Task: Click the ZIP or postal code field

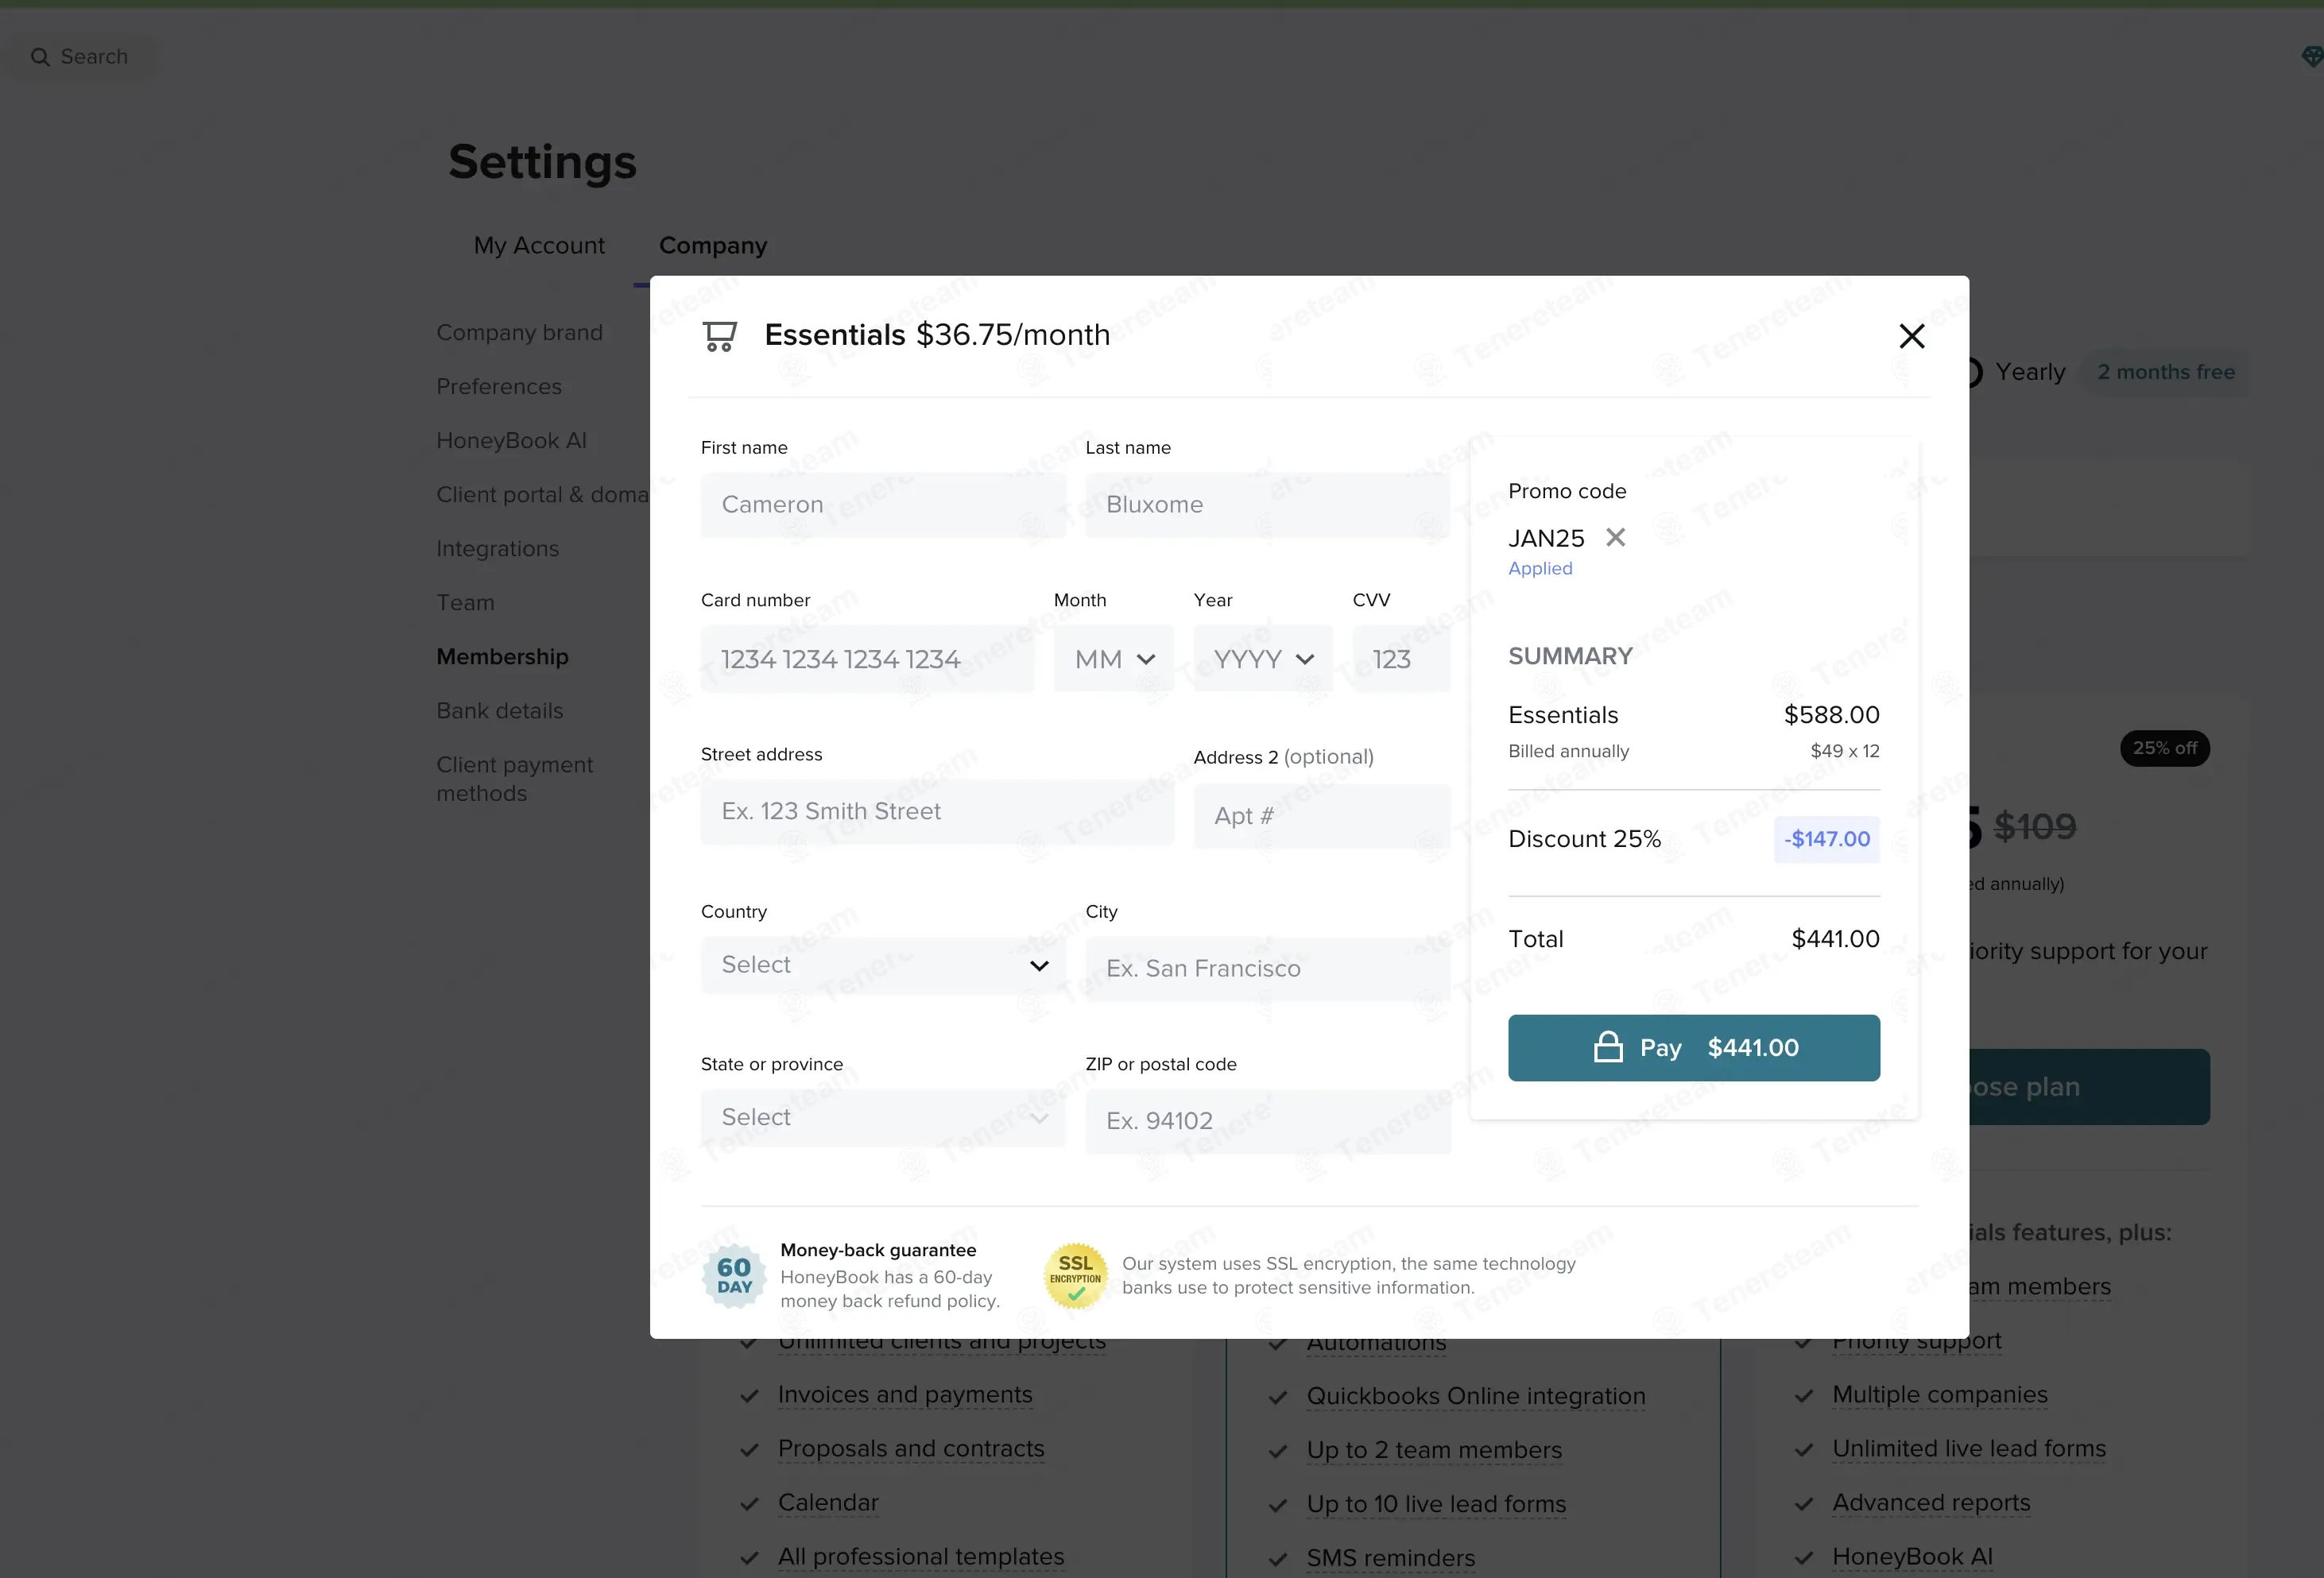Action: click(1268, 1122)
